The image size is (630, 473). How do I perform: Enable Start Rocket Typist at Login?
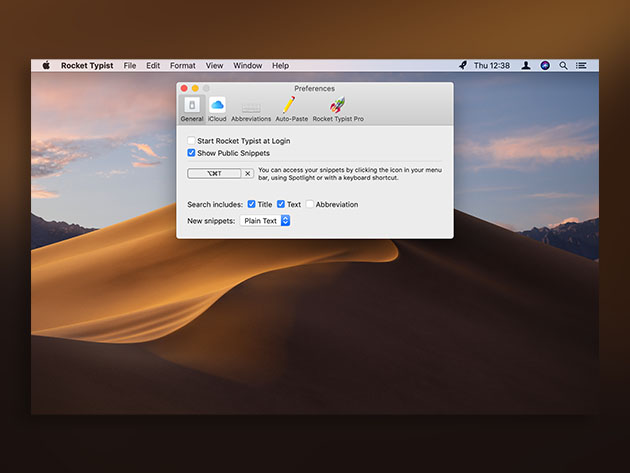pos(191,141)
